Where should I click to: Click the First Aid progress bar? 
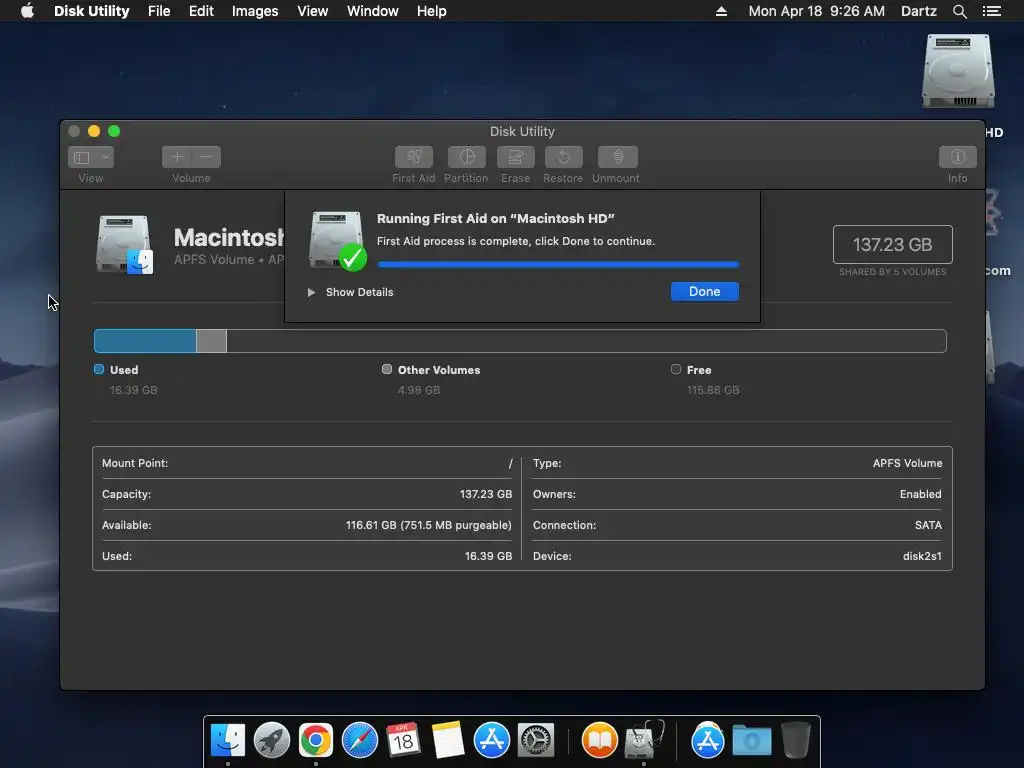point(558,264)
